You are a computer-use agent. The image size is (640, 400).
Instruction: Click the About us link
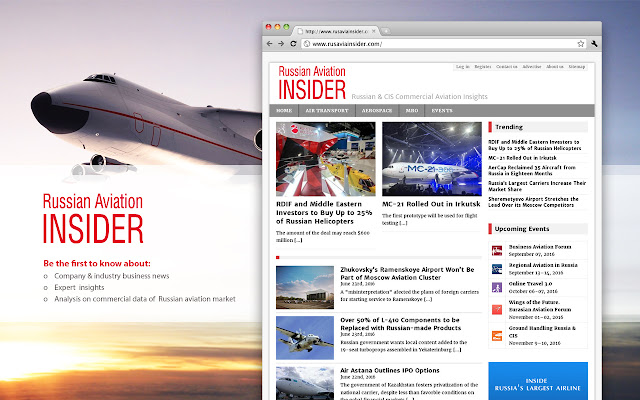tap(555, 67)
